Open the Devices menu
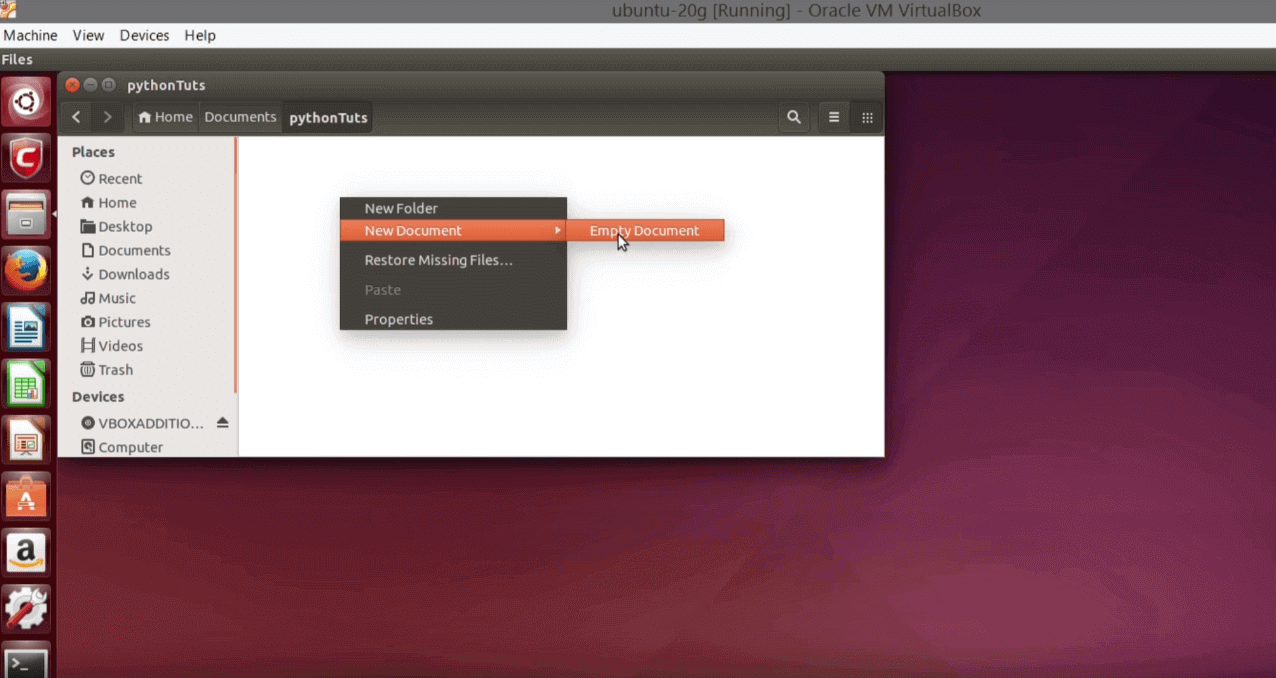Screen dimensions: 1276x678 click(x=144, y=35)
